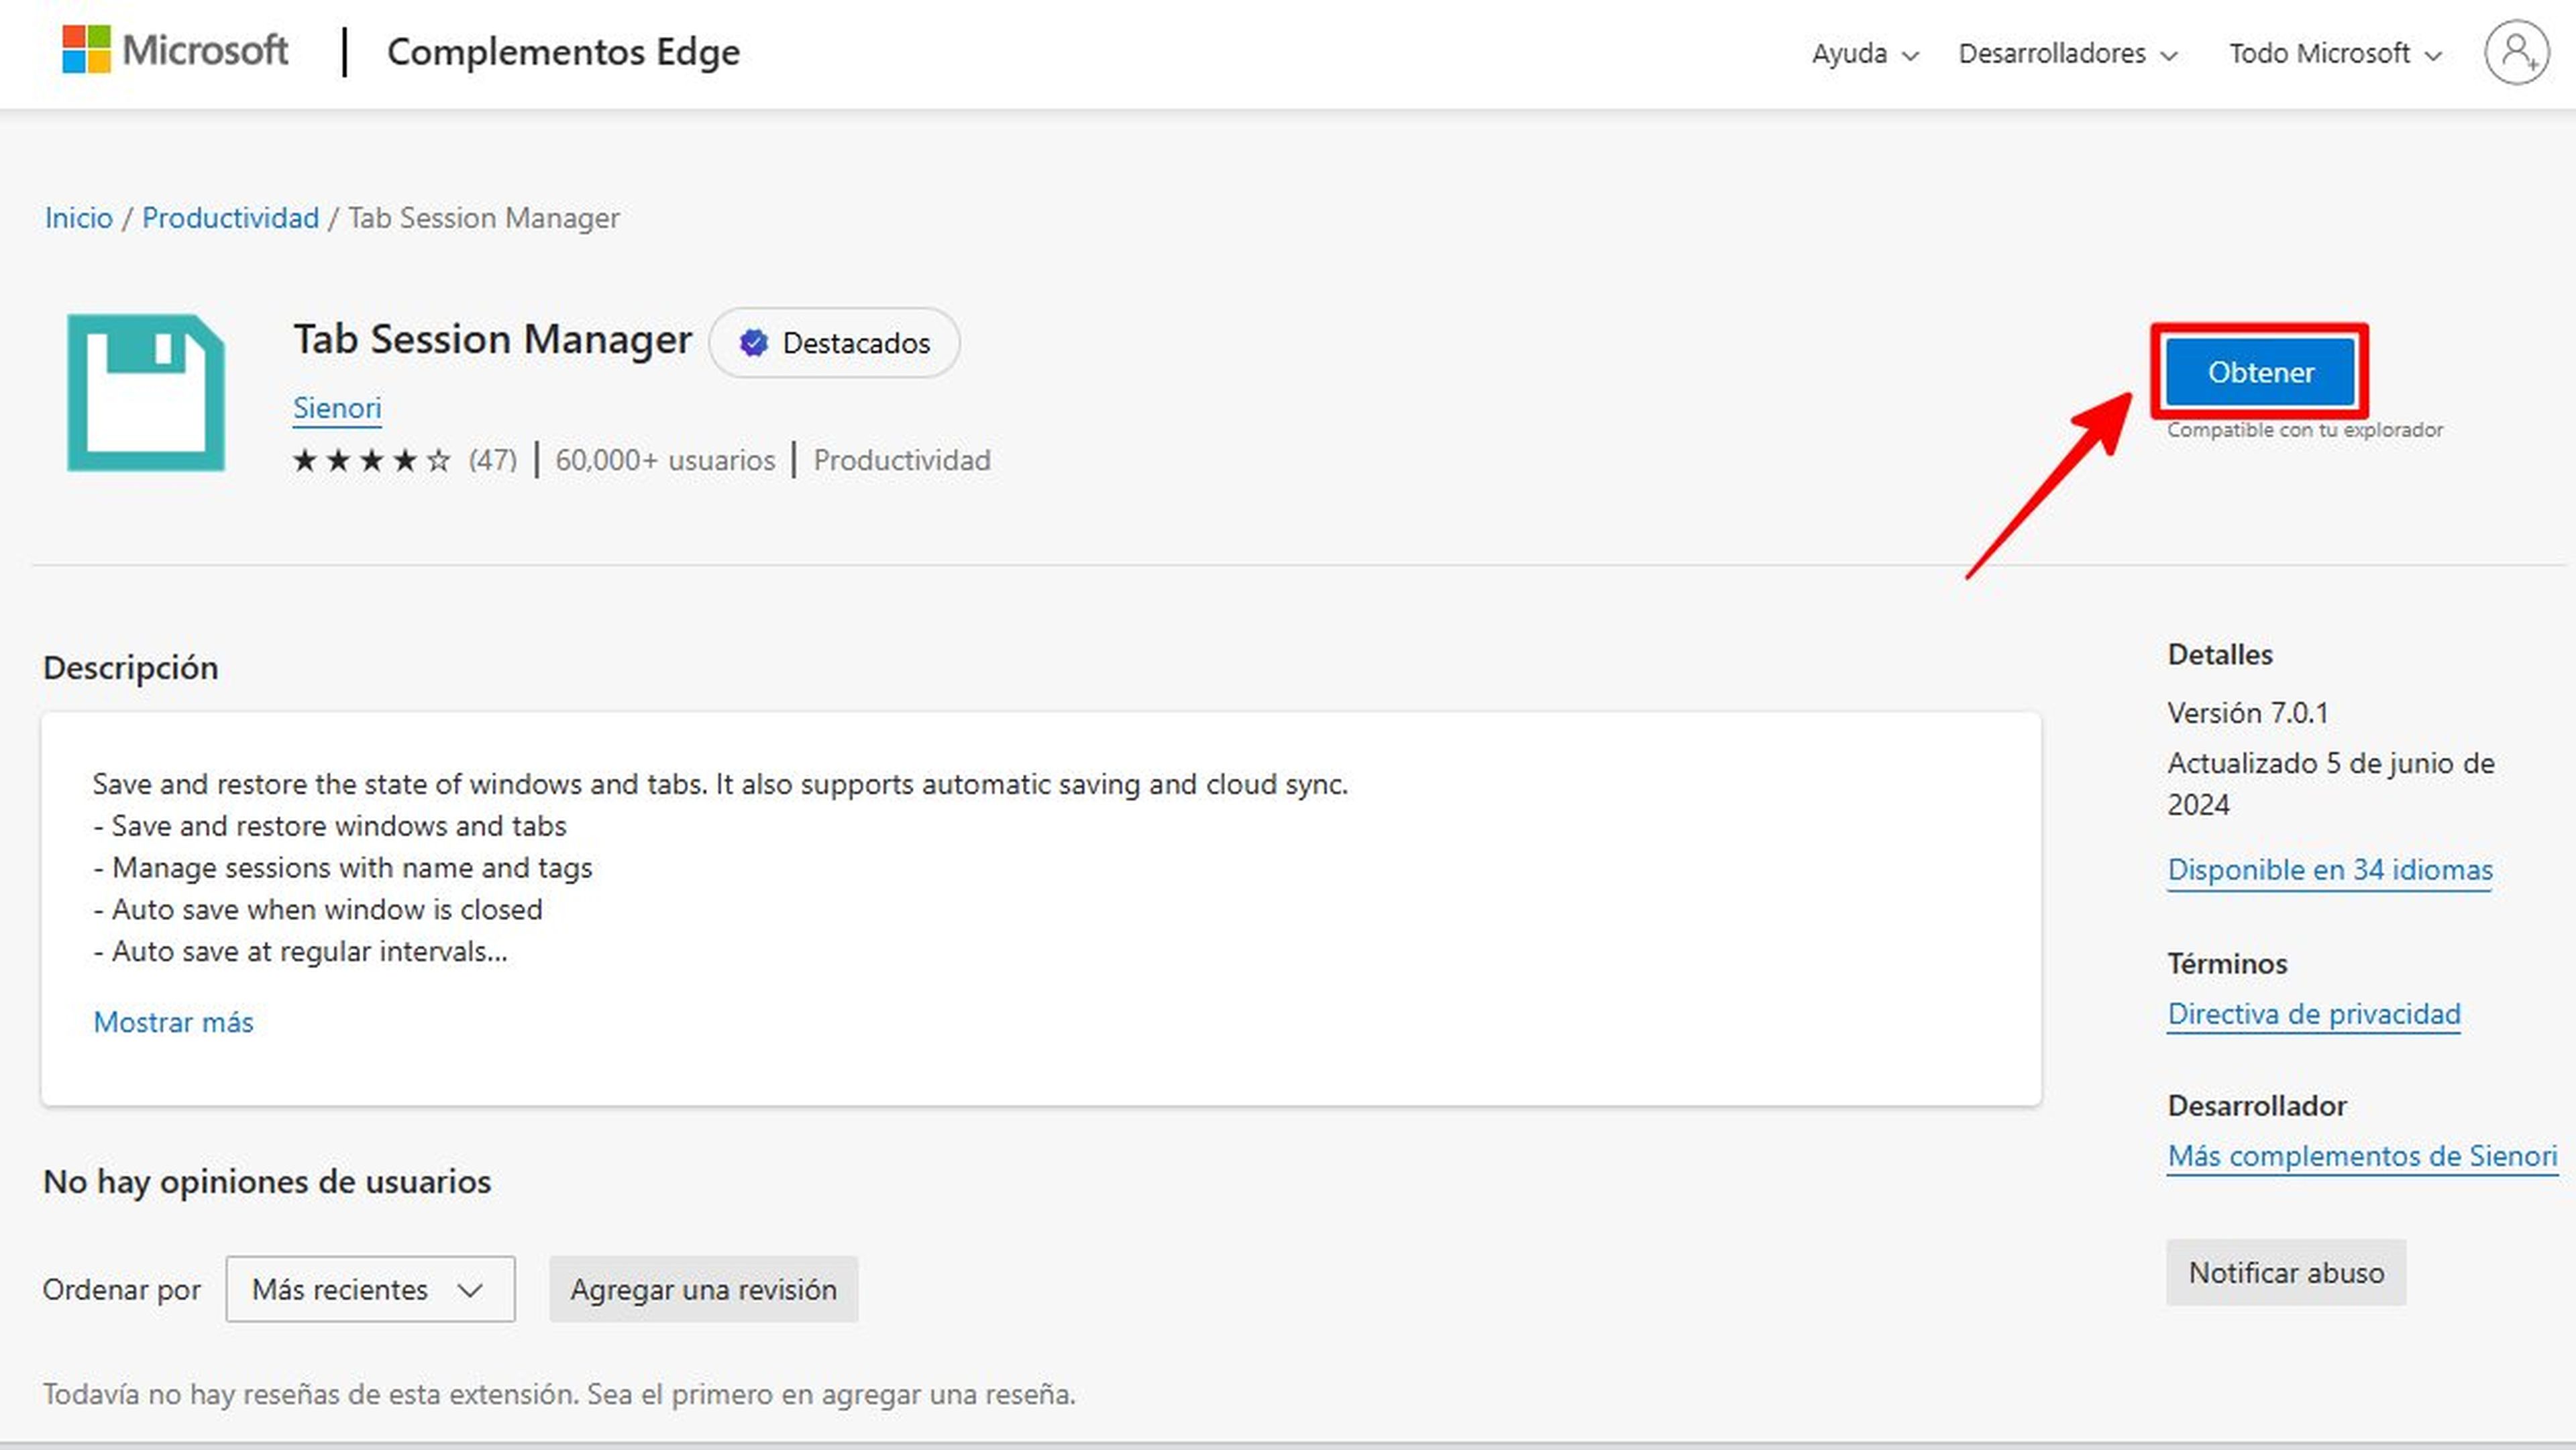Expand the Desarrolladores menu
Screen dimensions: 2576x1450
(2067, 53)
